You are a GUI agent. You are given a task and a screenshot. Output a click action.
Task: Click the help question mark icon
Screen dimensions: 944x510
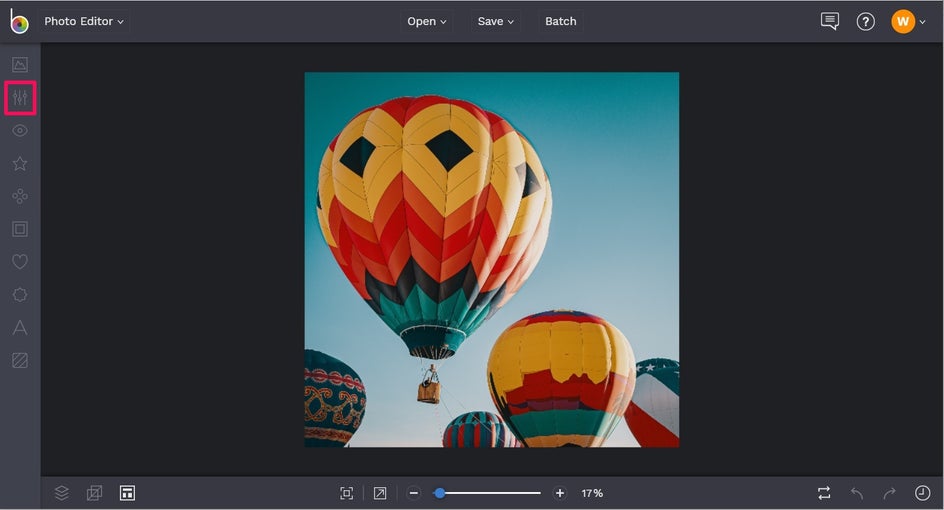pyautogui.click(x=866, y=22)
